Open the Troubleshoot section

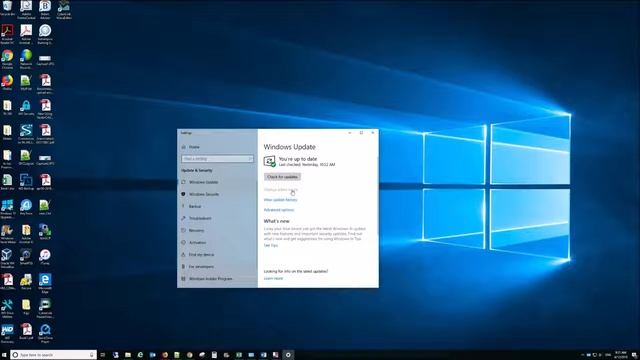click(x=200, y=218)
